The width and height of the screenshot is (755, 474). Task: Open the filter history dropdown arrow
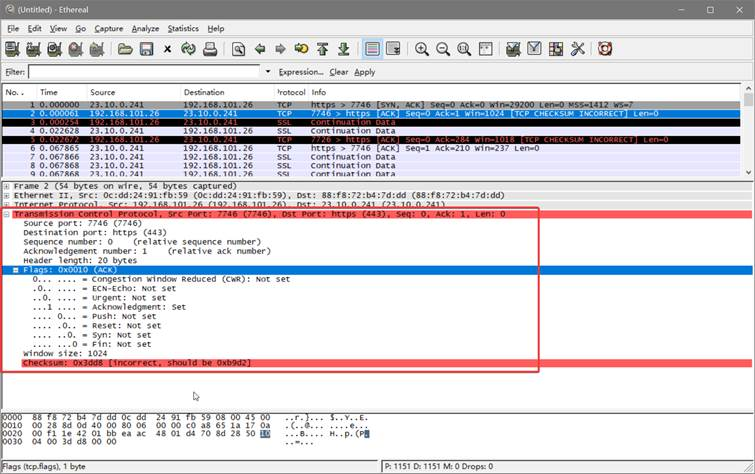(268, 72)
